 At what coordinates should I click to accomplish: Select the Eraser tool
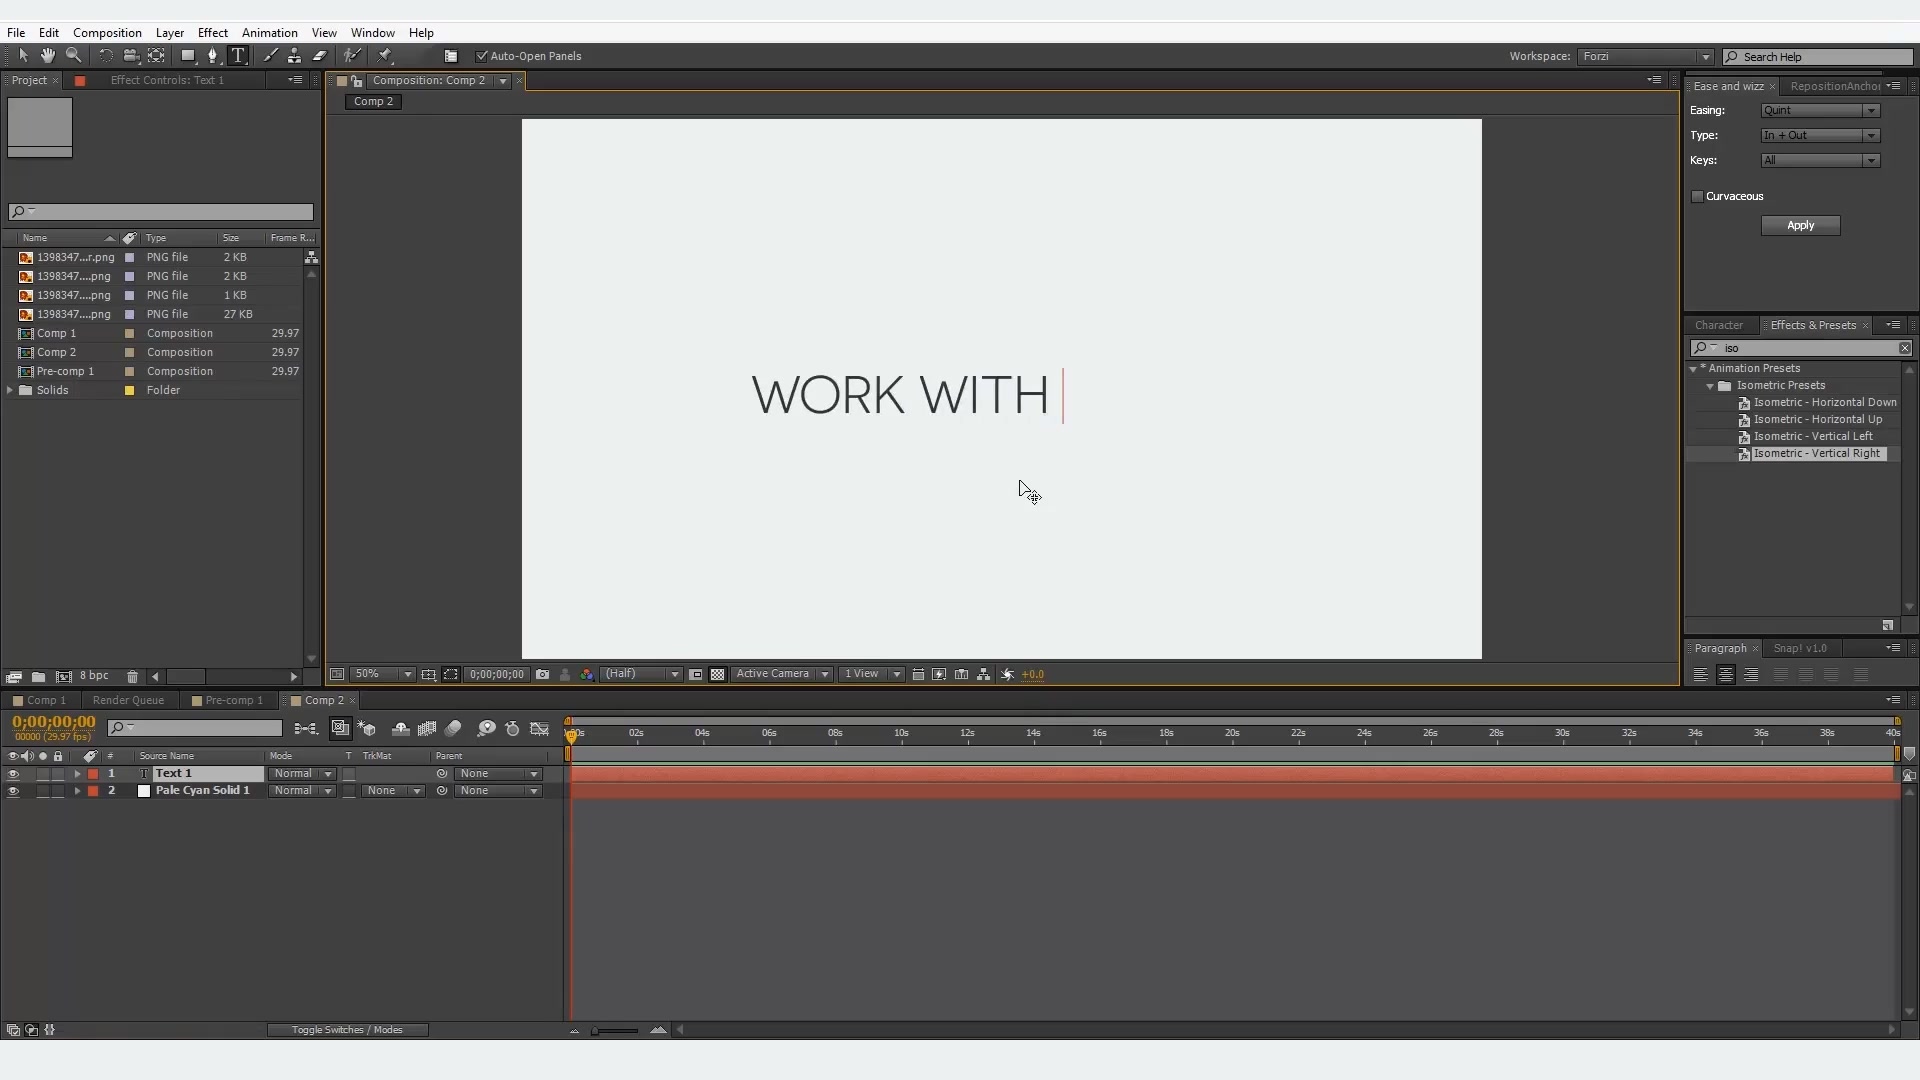[x=320, y=56]
